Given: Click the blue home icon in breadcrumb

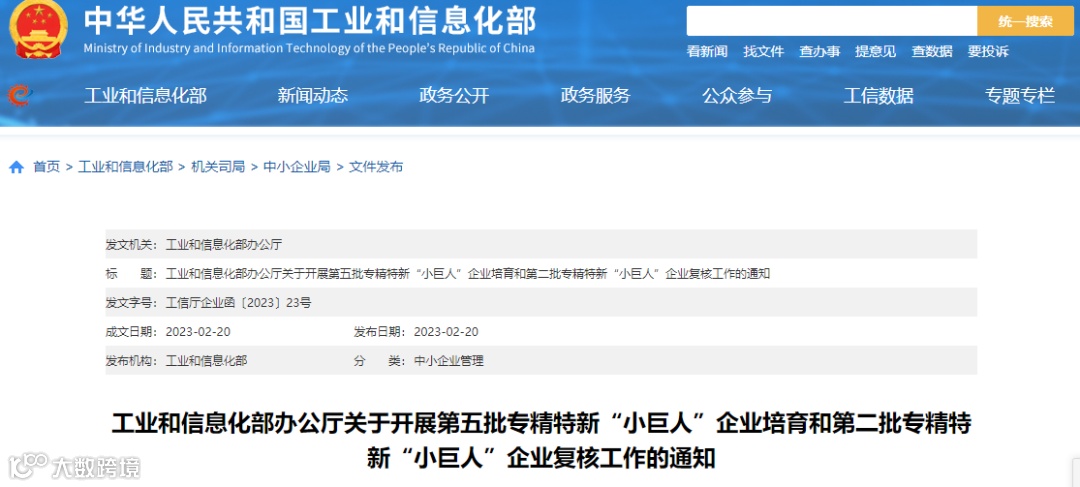Looking at the screenshot, I should point(17,167).
